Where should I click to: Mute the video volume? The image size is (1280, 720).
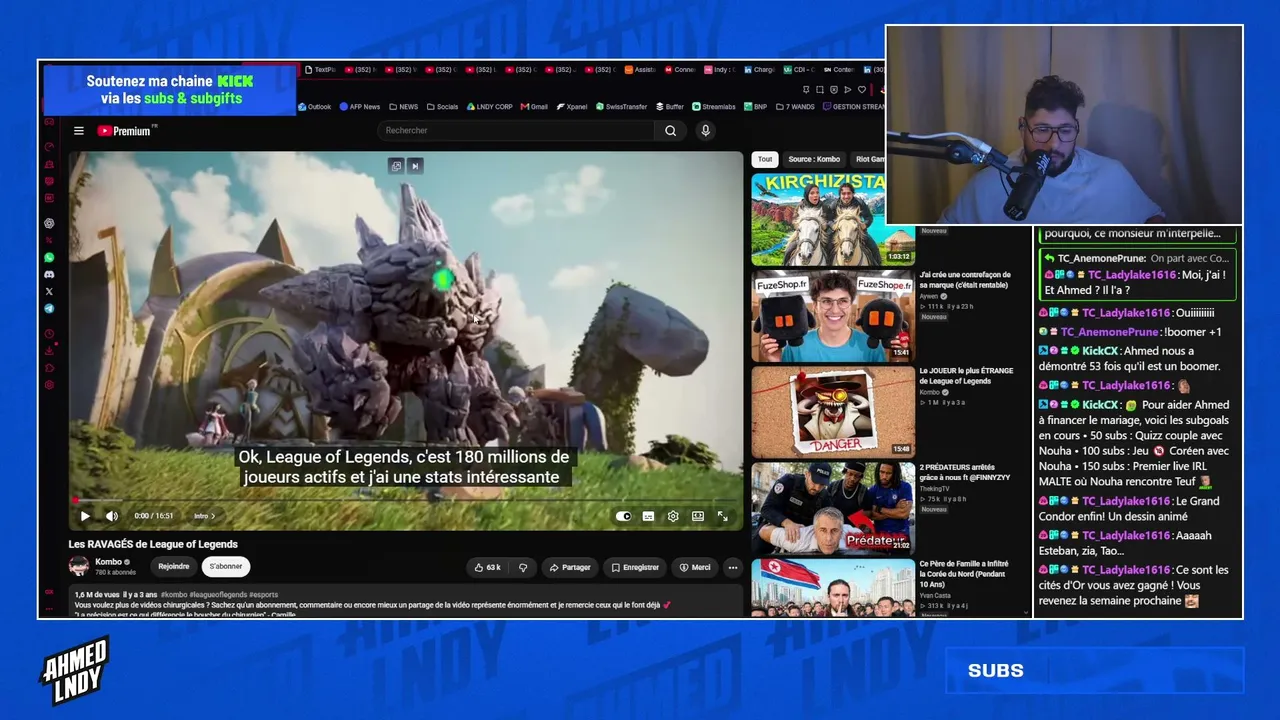[112, 516]
